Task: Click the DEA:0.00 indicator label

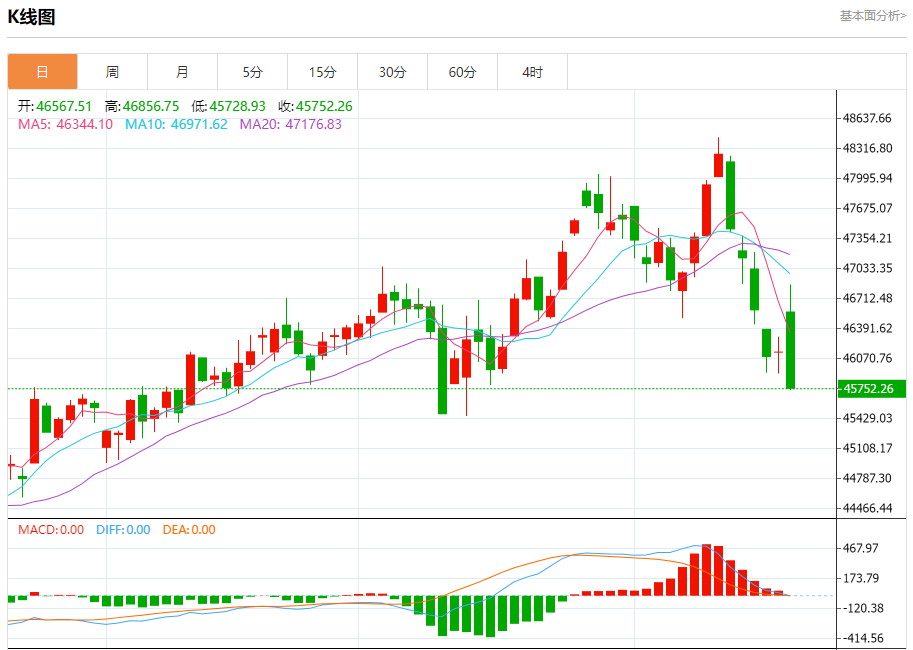Action: pyautogui.click(x=189, y=530)
